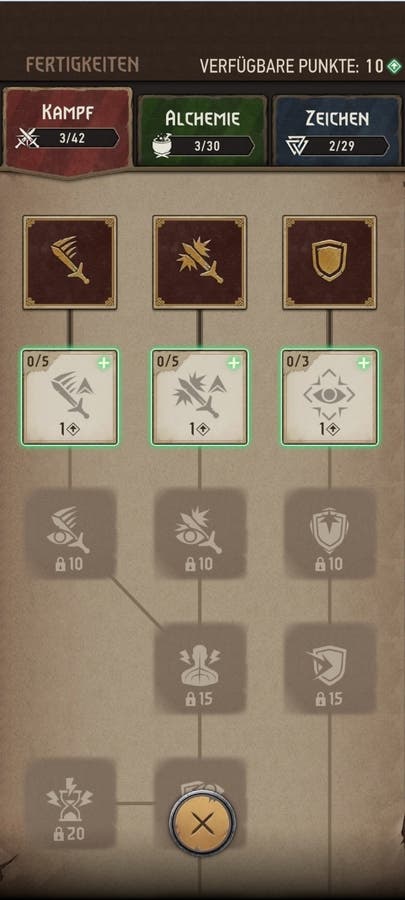Tap the green plus on eye skill
Screen dimensions: 405x900
pyautogui.click(x=363, y=363)
